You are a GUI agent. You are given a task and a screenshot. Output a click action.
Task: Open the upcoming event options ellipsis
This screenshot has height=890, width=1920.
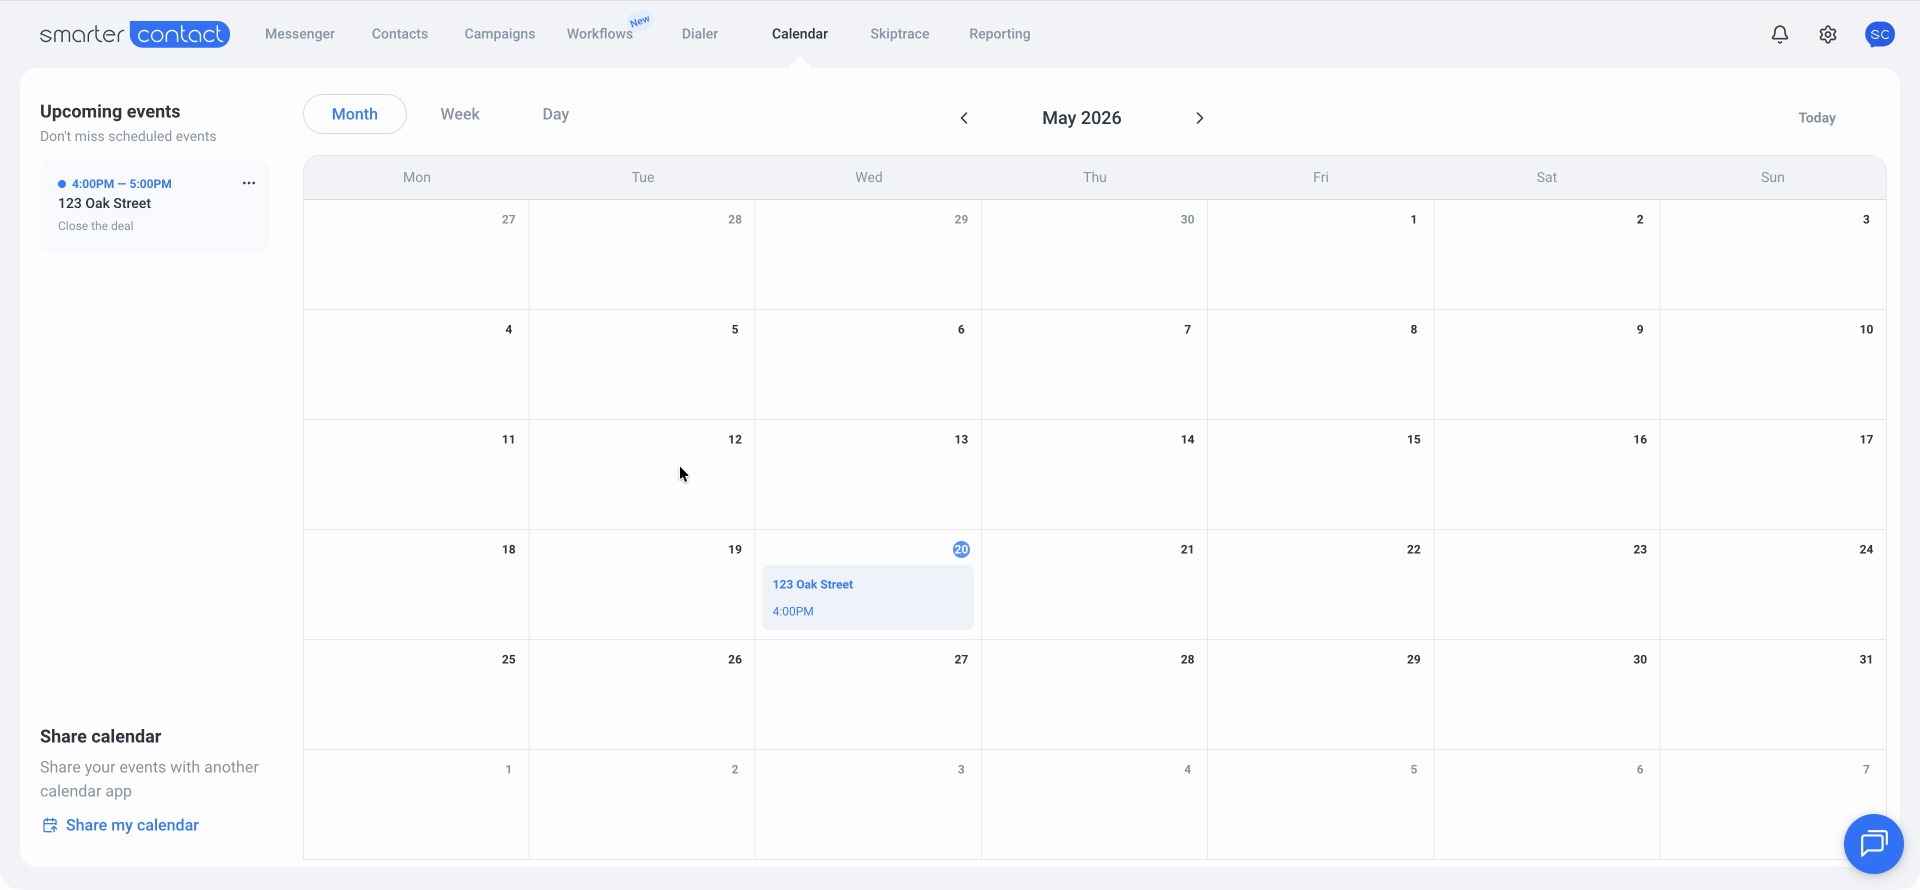pos(249,183)
